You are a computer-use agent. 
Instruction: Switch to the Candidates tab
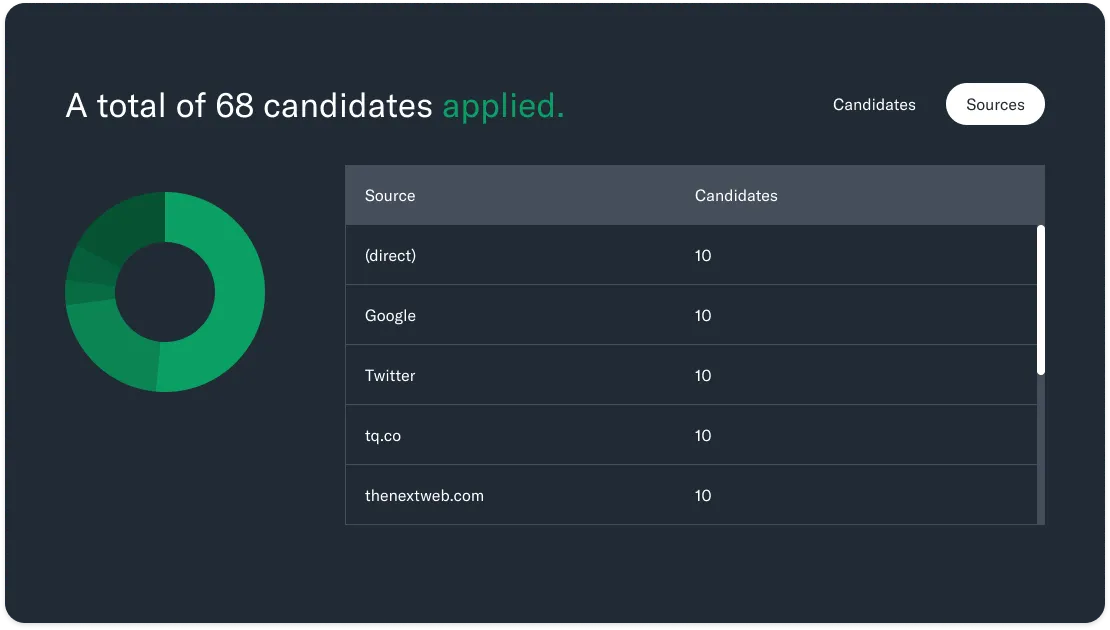[x=874, y=105]
